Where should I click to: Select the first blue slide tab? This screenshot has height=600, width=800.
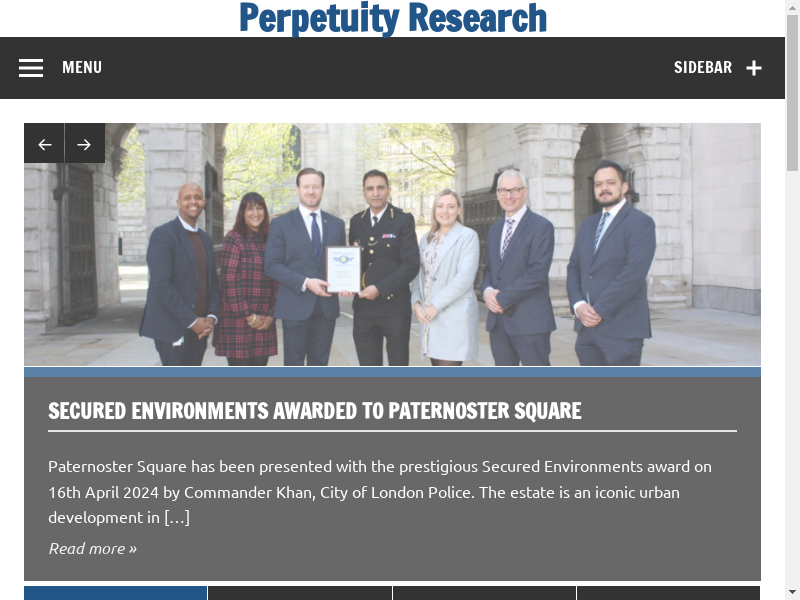tap(115, 592)
